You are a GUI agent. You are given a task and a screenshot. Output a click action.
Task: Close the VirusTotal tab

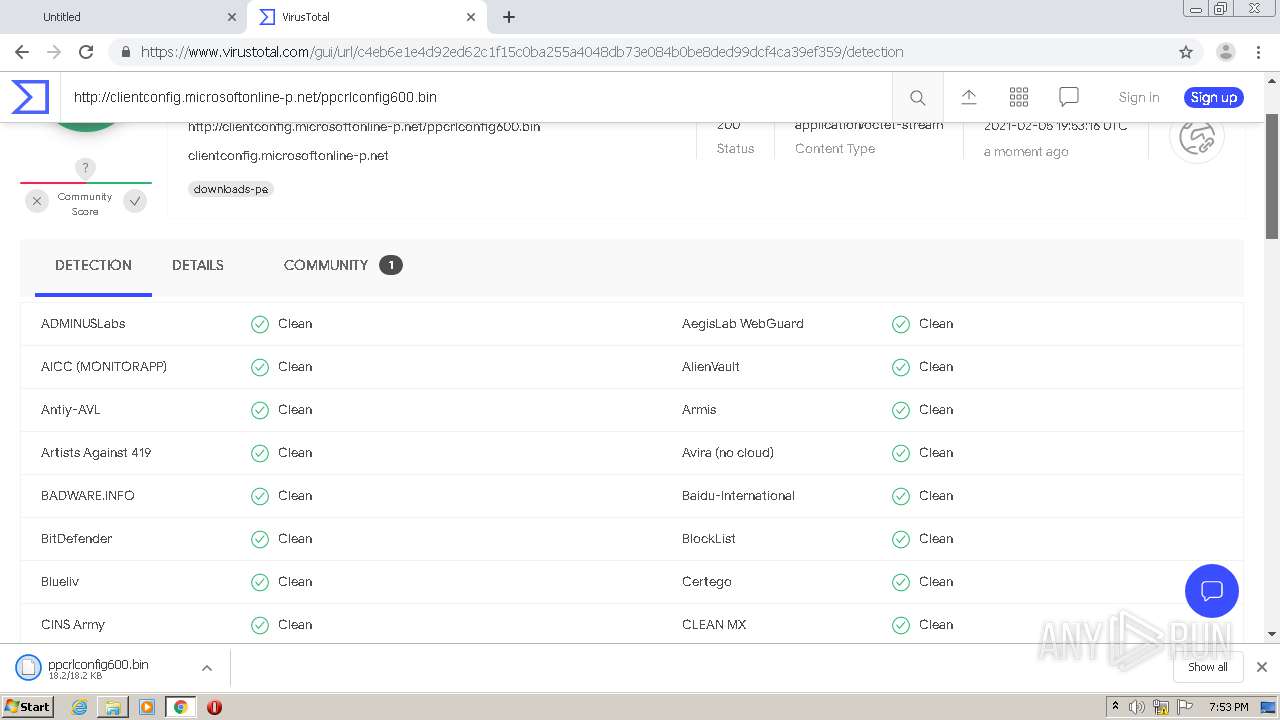point(471,17)
